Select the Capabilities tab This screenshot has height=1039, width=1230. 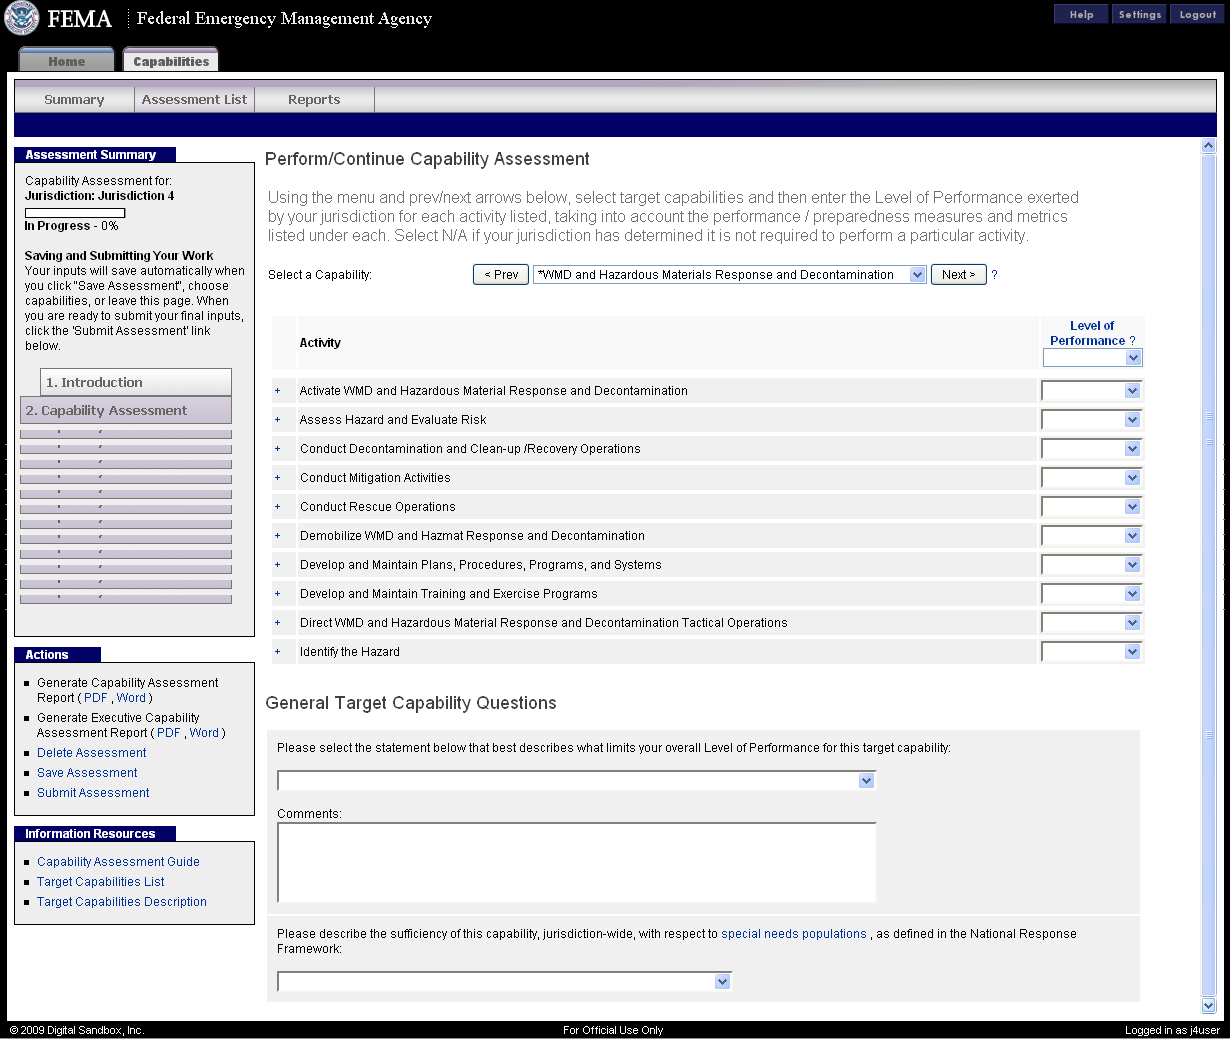(171, 61)
